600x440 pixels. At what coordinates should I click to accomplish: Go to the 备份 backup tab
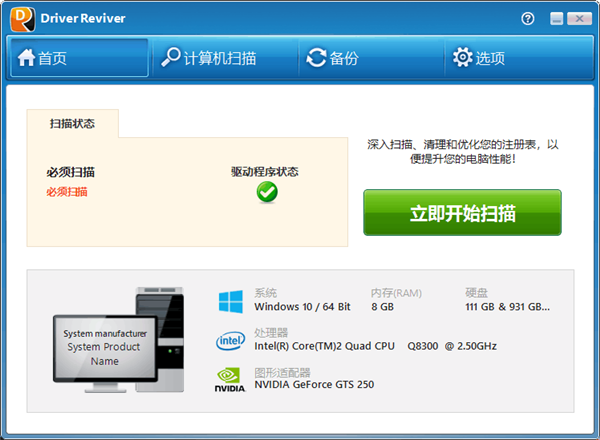click(x=372, y=58)
